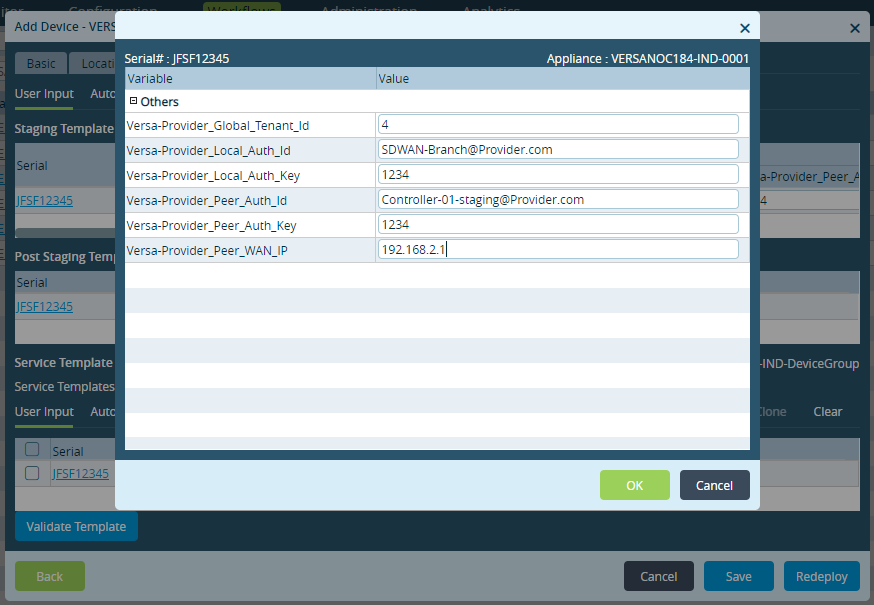Open JFSF12345 link in Staging Template table
This screenshot has height=605, width=874.
pos(45,200)
